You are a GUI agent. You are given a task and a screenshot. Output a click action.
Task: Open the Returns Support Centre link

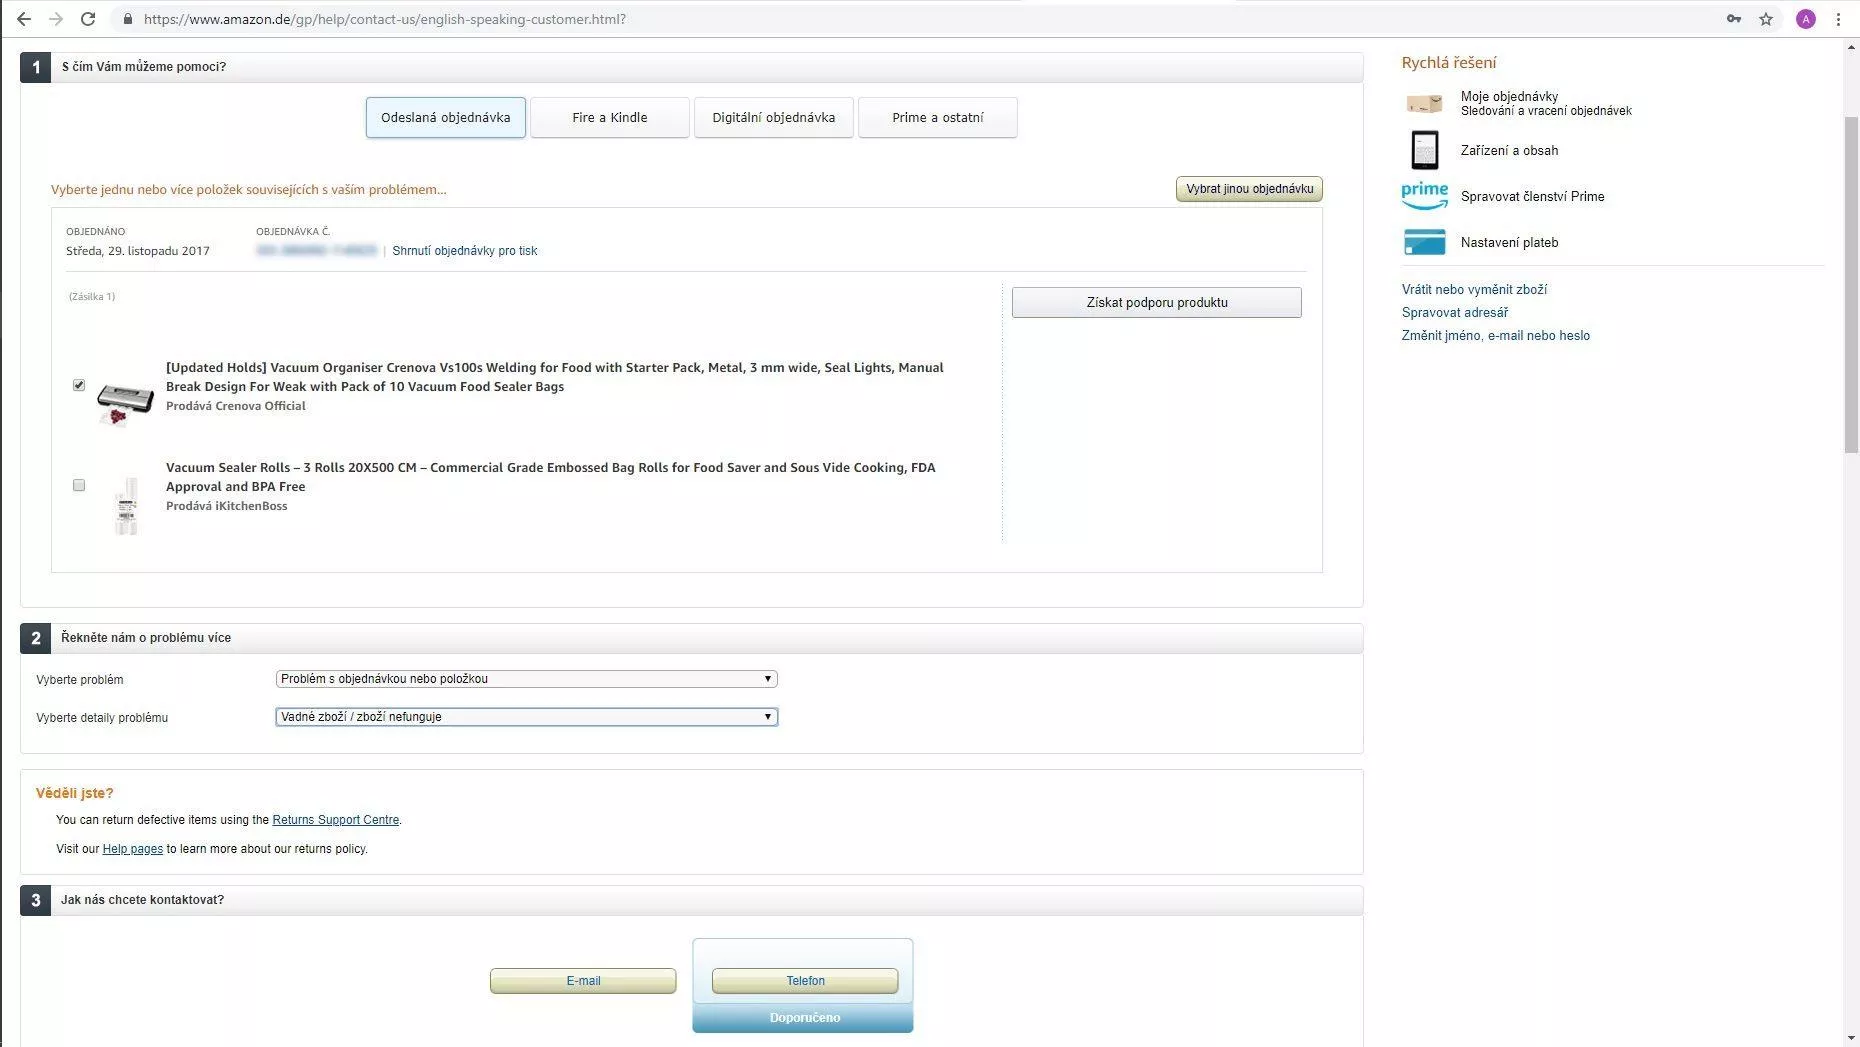point(335,820)
